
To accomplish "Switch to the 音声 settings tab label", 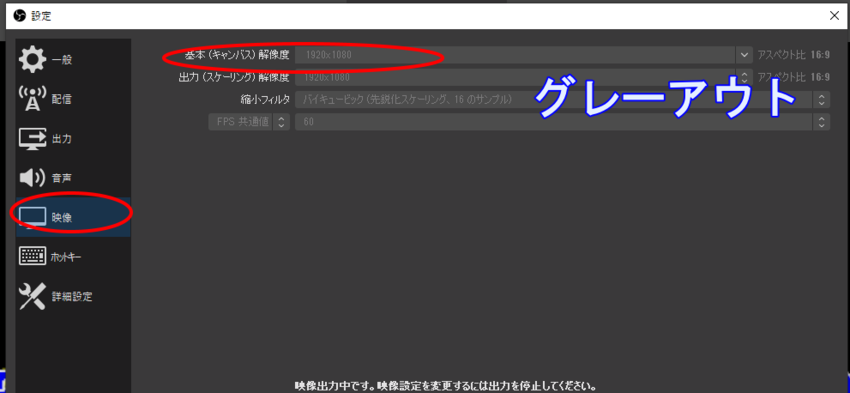I will coord(62,178).
